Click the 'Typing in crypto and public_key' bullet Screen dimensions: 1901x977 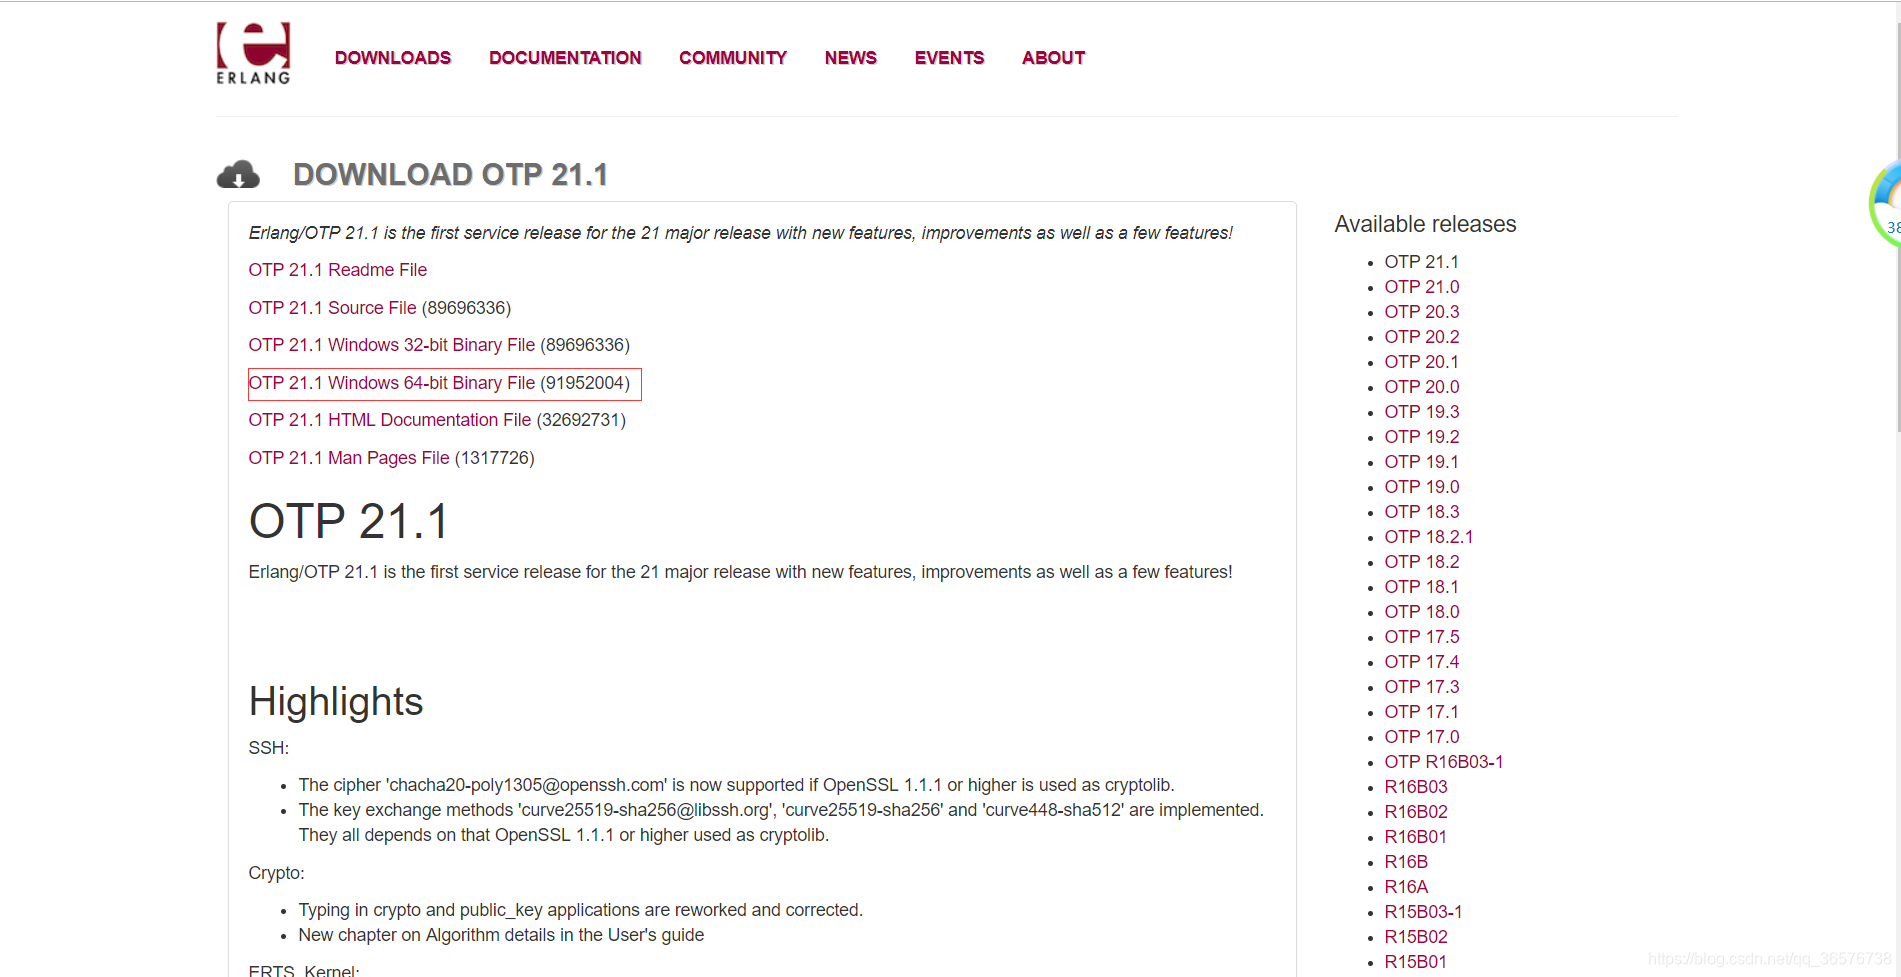point(580,910)
